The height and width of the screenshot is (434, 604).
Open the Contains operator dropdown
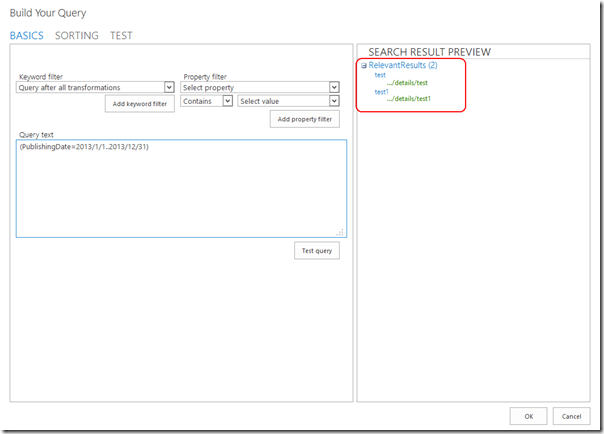pos(206,101)
